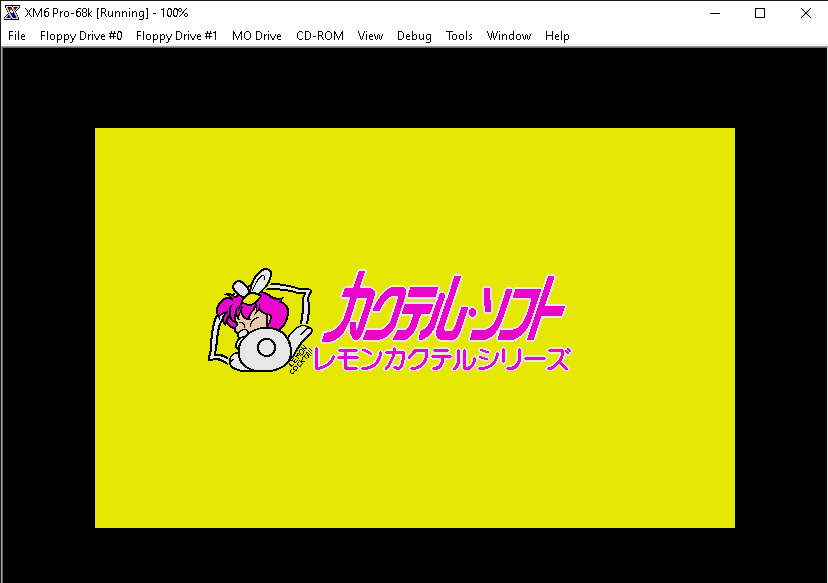Screen dimensions: 828x583
Task: Open the Help menu
Action: pyautogui.click(x=557, y=36)
